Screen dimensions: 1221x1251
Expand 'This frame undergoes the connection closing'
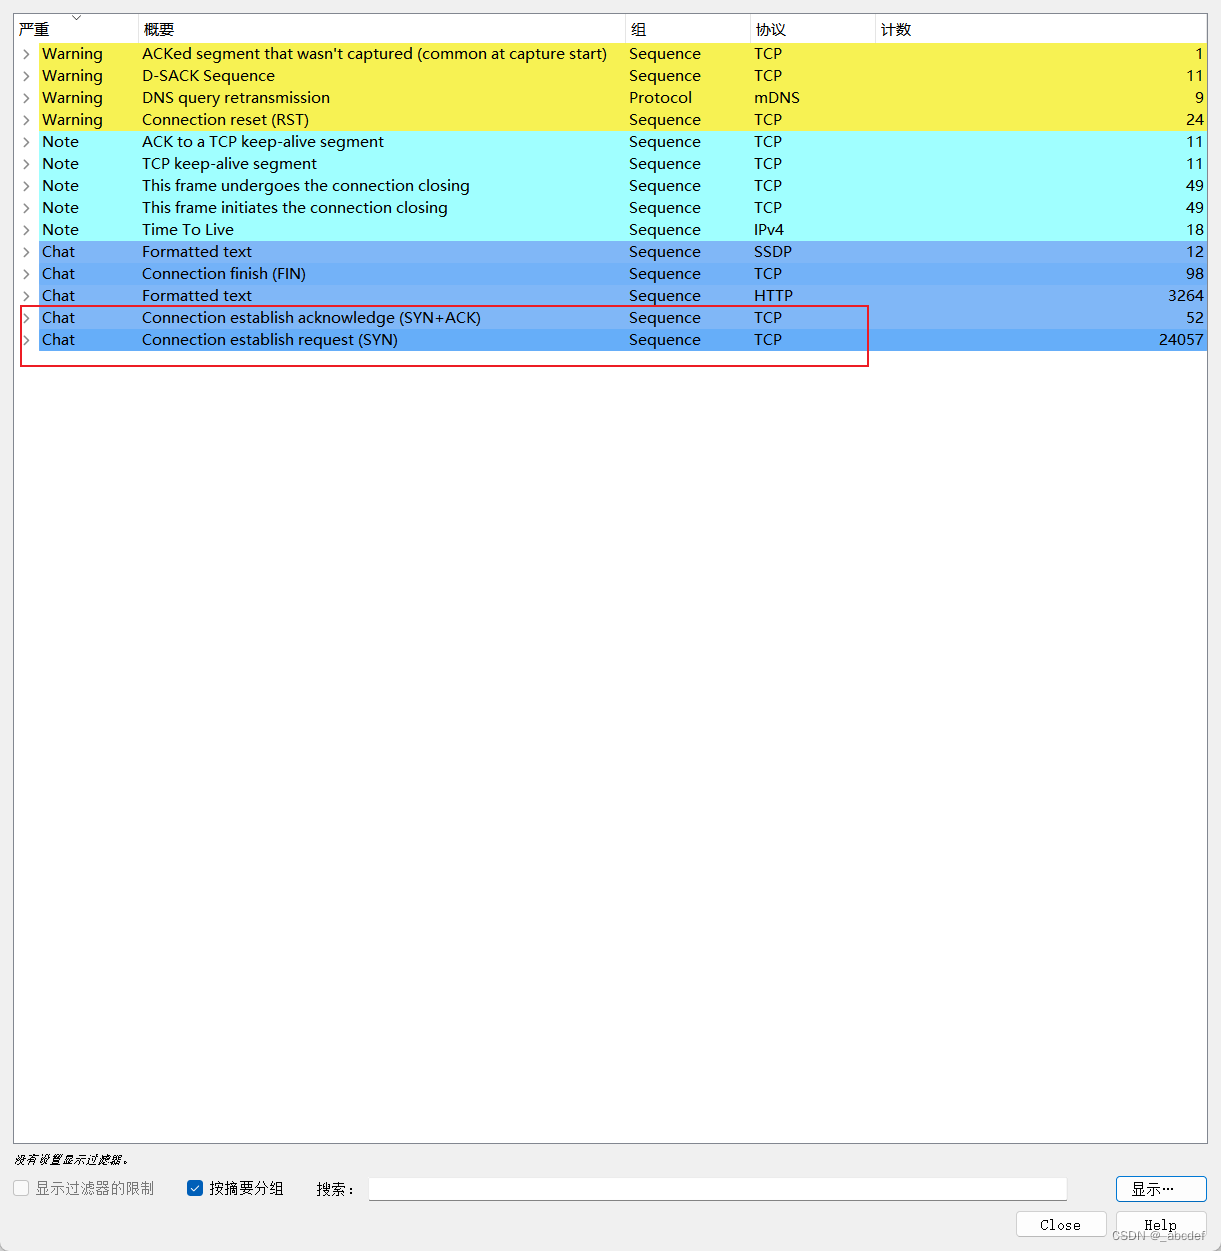point(26,186)
